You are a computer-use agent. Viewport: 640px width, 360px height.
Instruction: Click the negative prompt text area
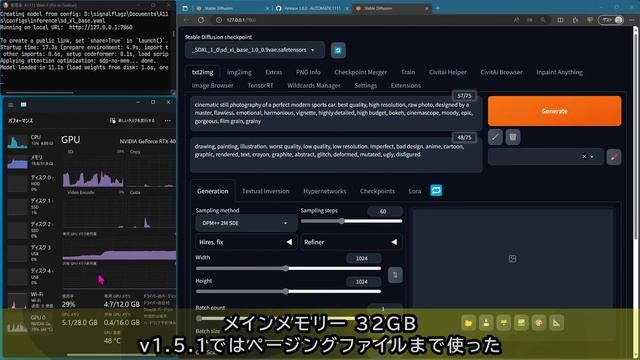336,155
